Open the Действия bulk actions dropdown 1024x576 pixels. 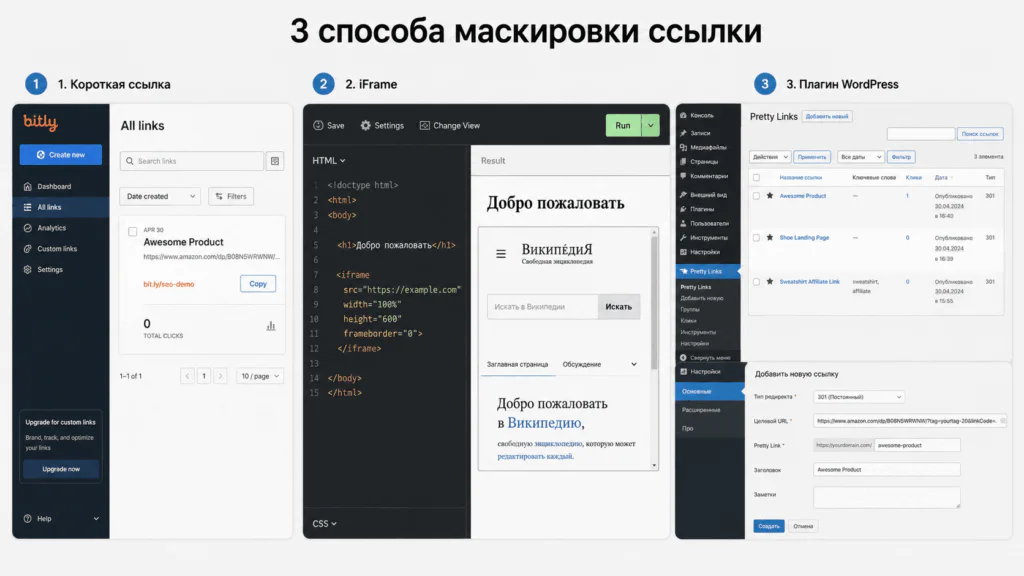click(x=770, y=157)
